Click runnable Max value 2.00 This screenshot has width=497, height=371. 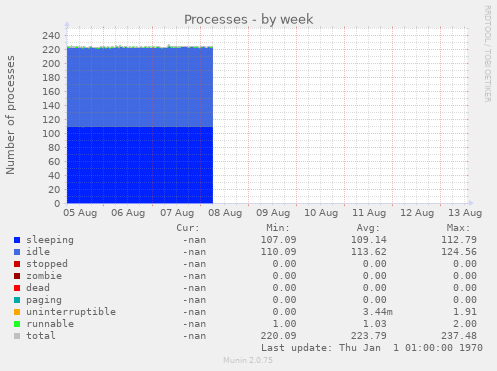465,324
